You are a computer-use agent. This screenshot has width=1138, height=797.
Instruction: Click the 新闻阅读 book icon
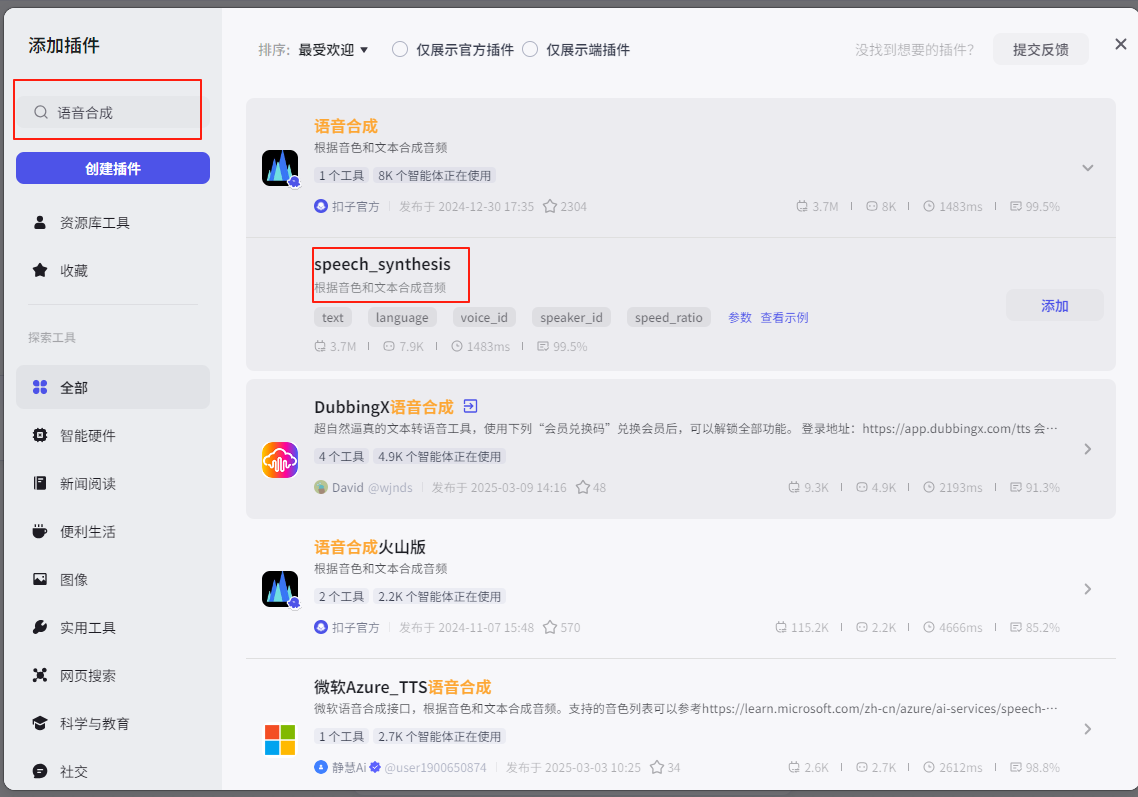40,483
